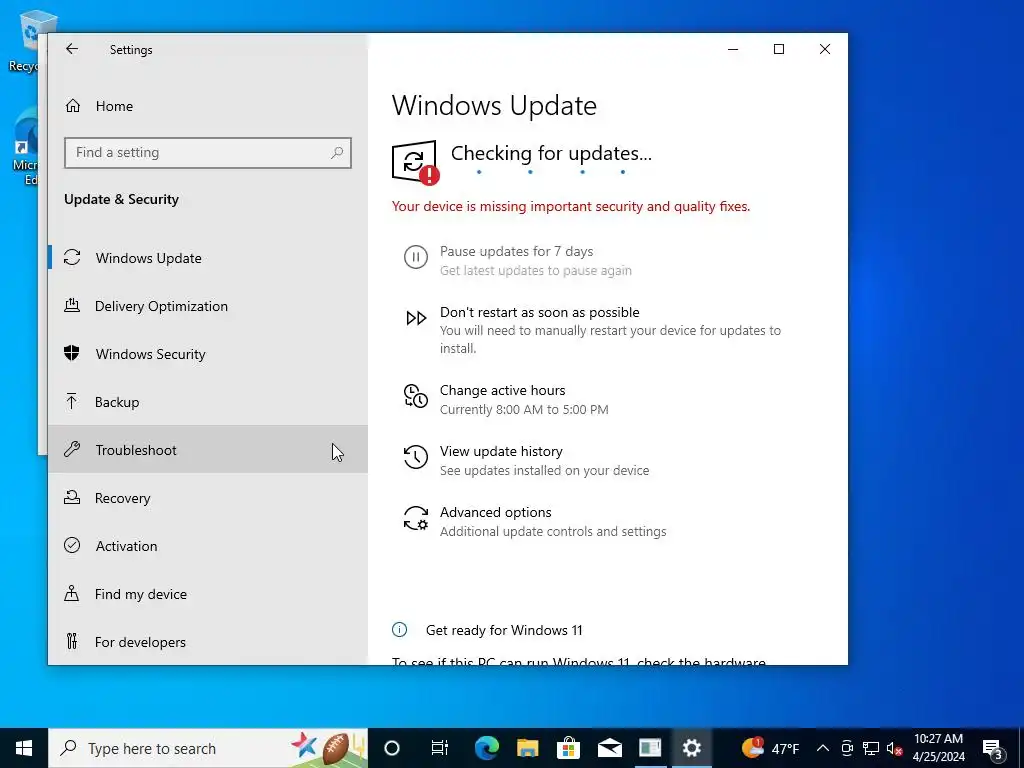The height and width of the screenshot is (768, 1024).
Task: Click the Windows Security shield icon
Action: (x=72, y=353)
